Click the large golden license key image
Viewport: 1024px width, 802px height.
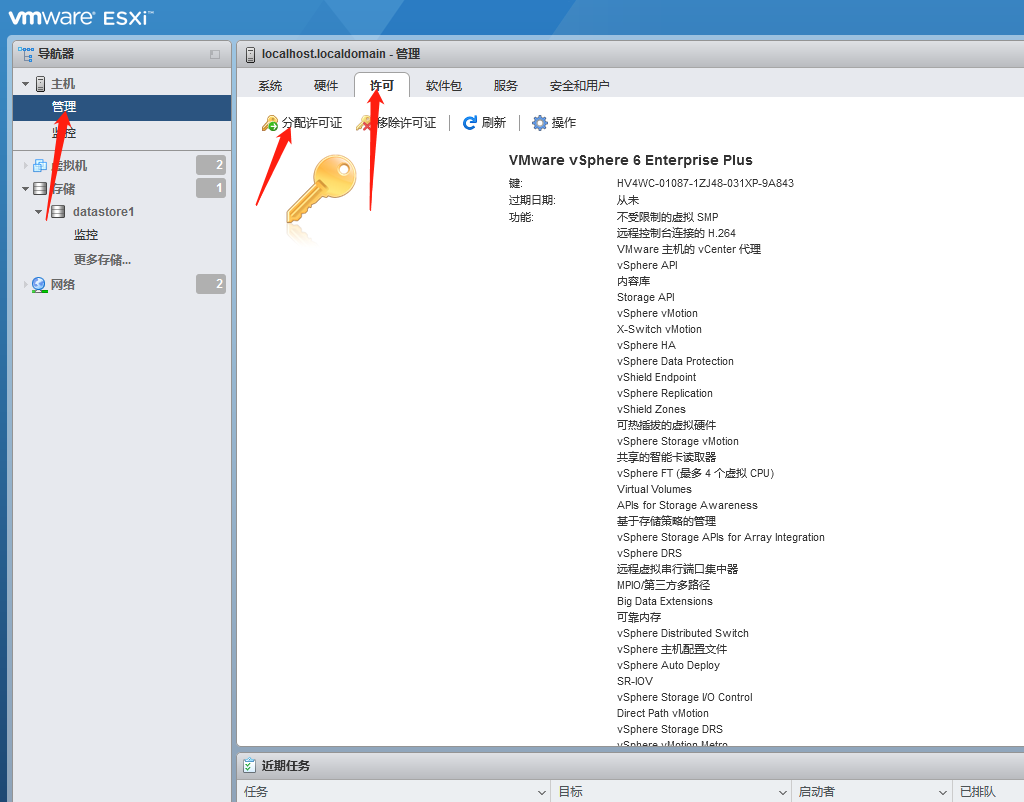click(x=321, y=189)
